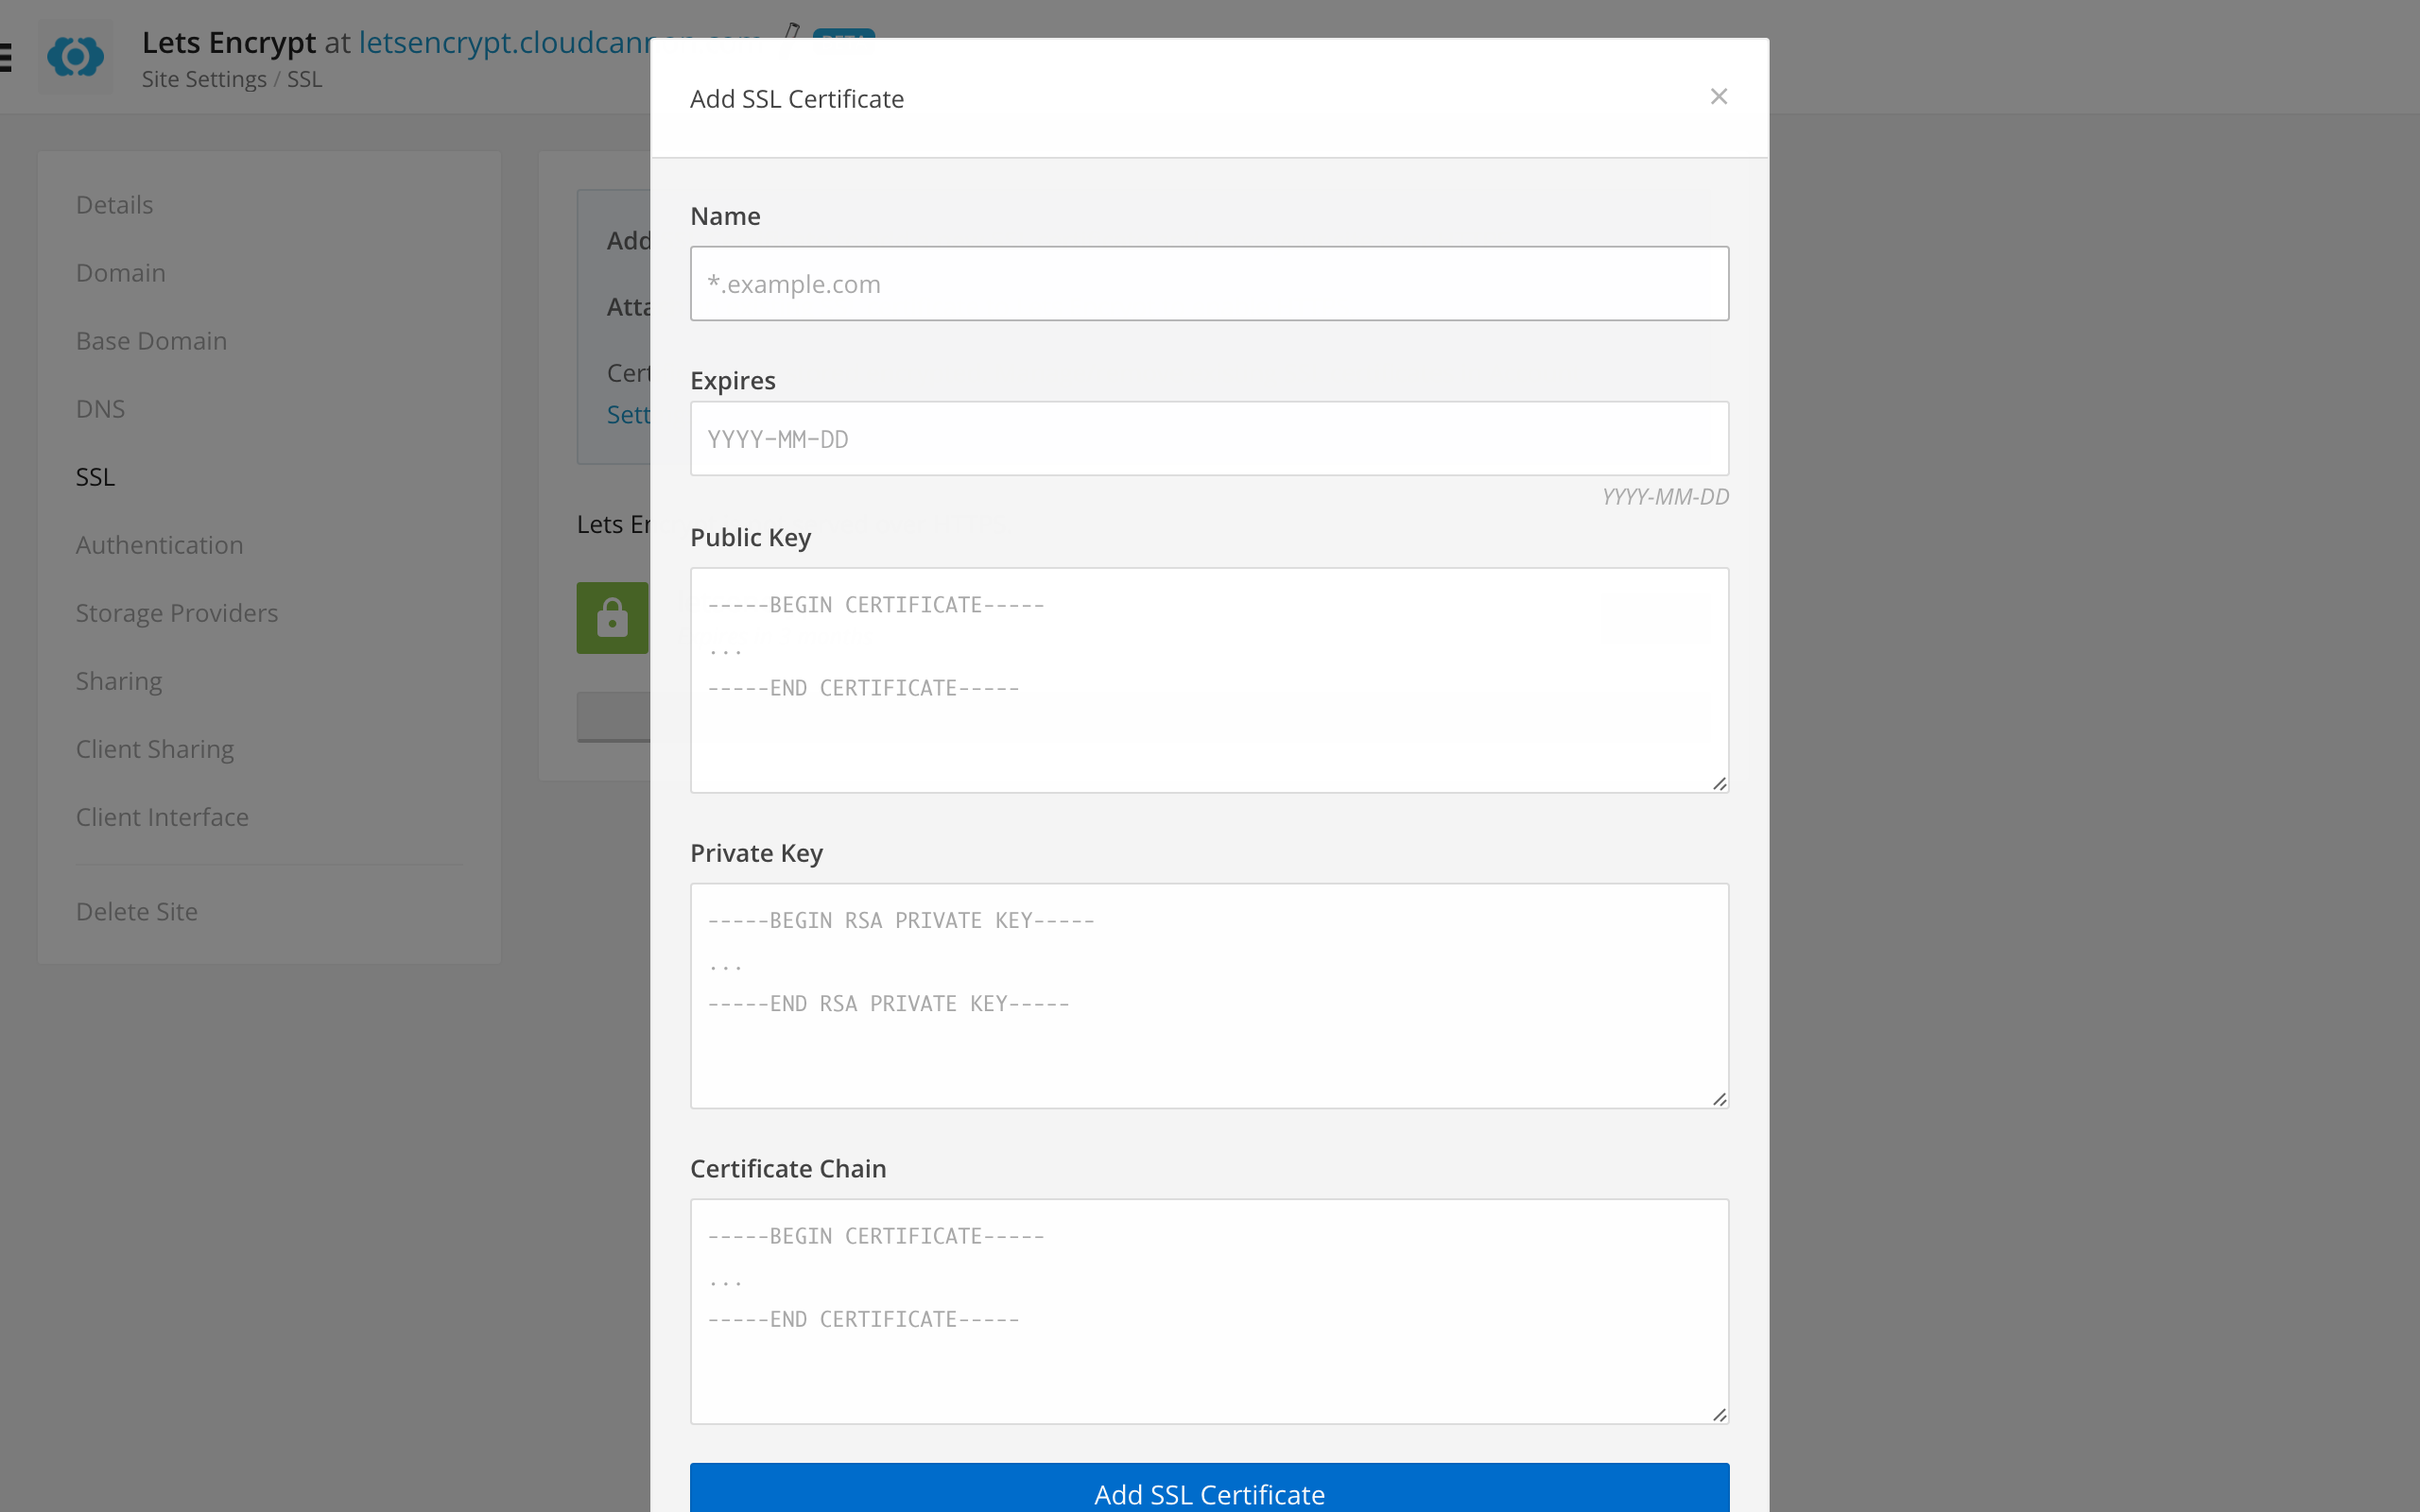Click the Delete Site sidebar icon
Screen dimensions: 2420x1512
click(x=136, y=909)
